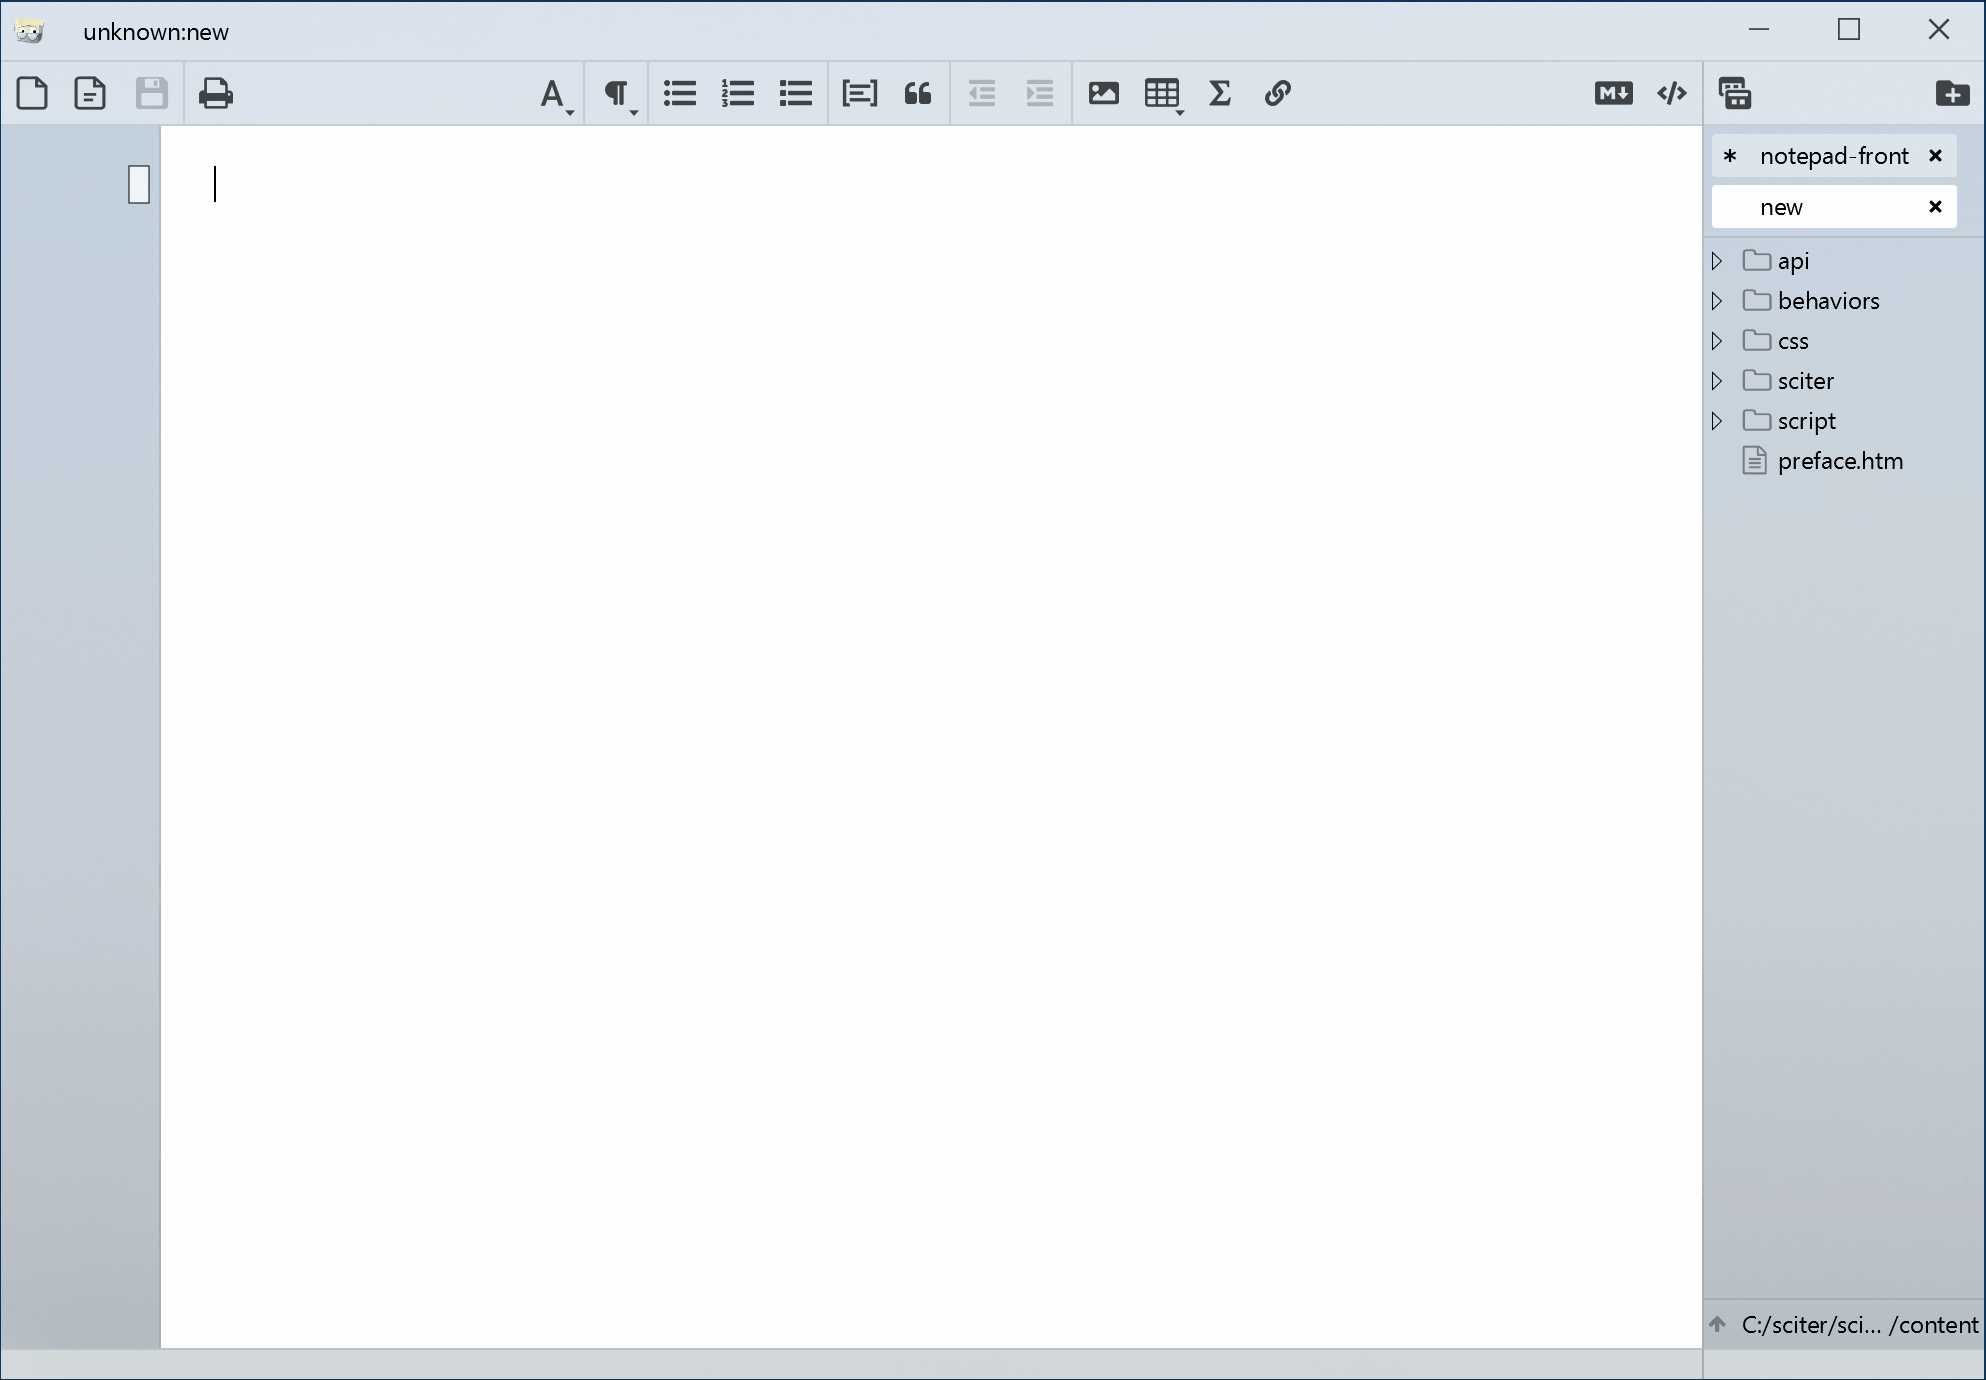
Task: Create a new blank document
Action: pos(32,93)
